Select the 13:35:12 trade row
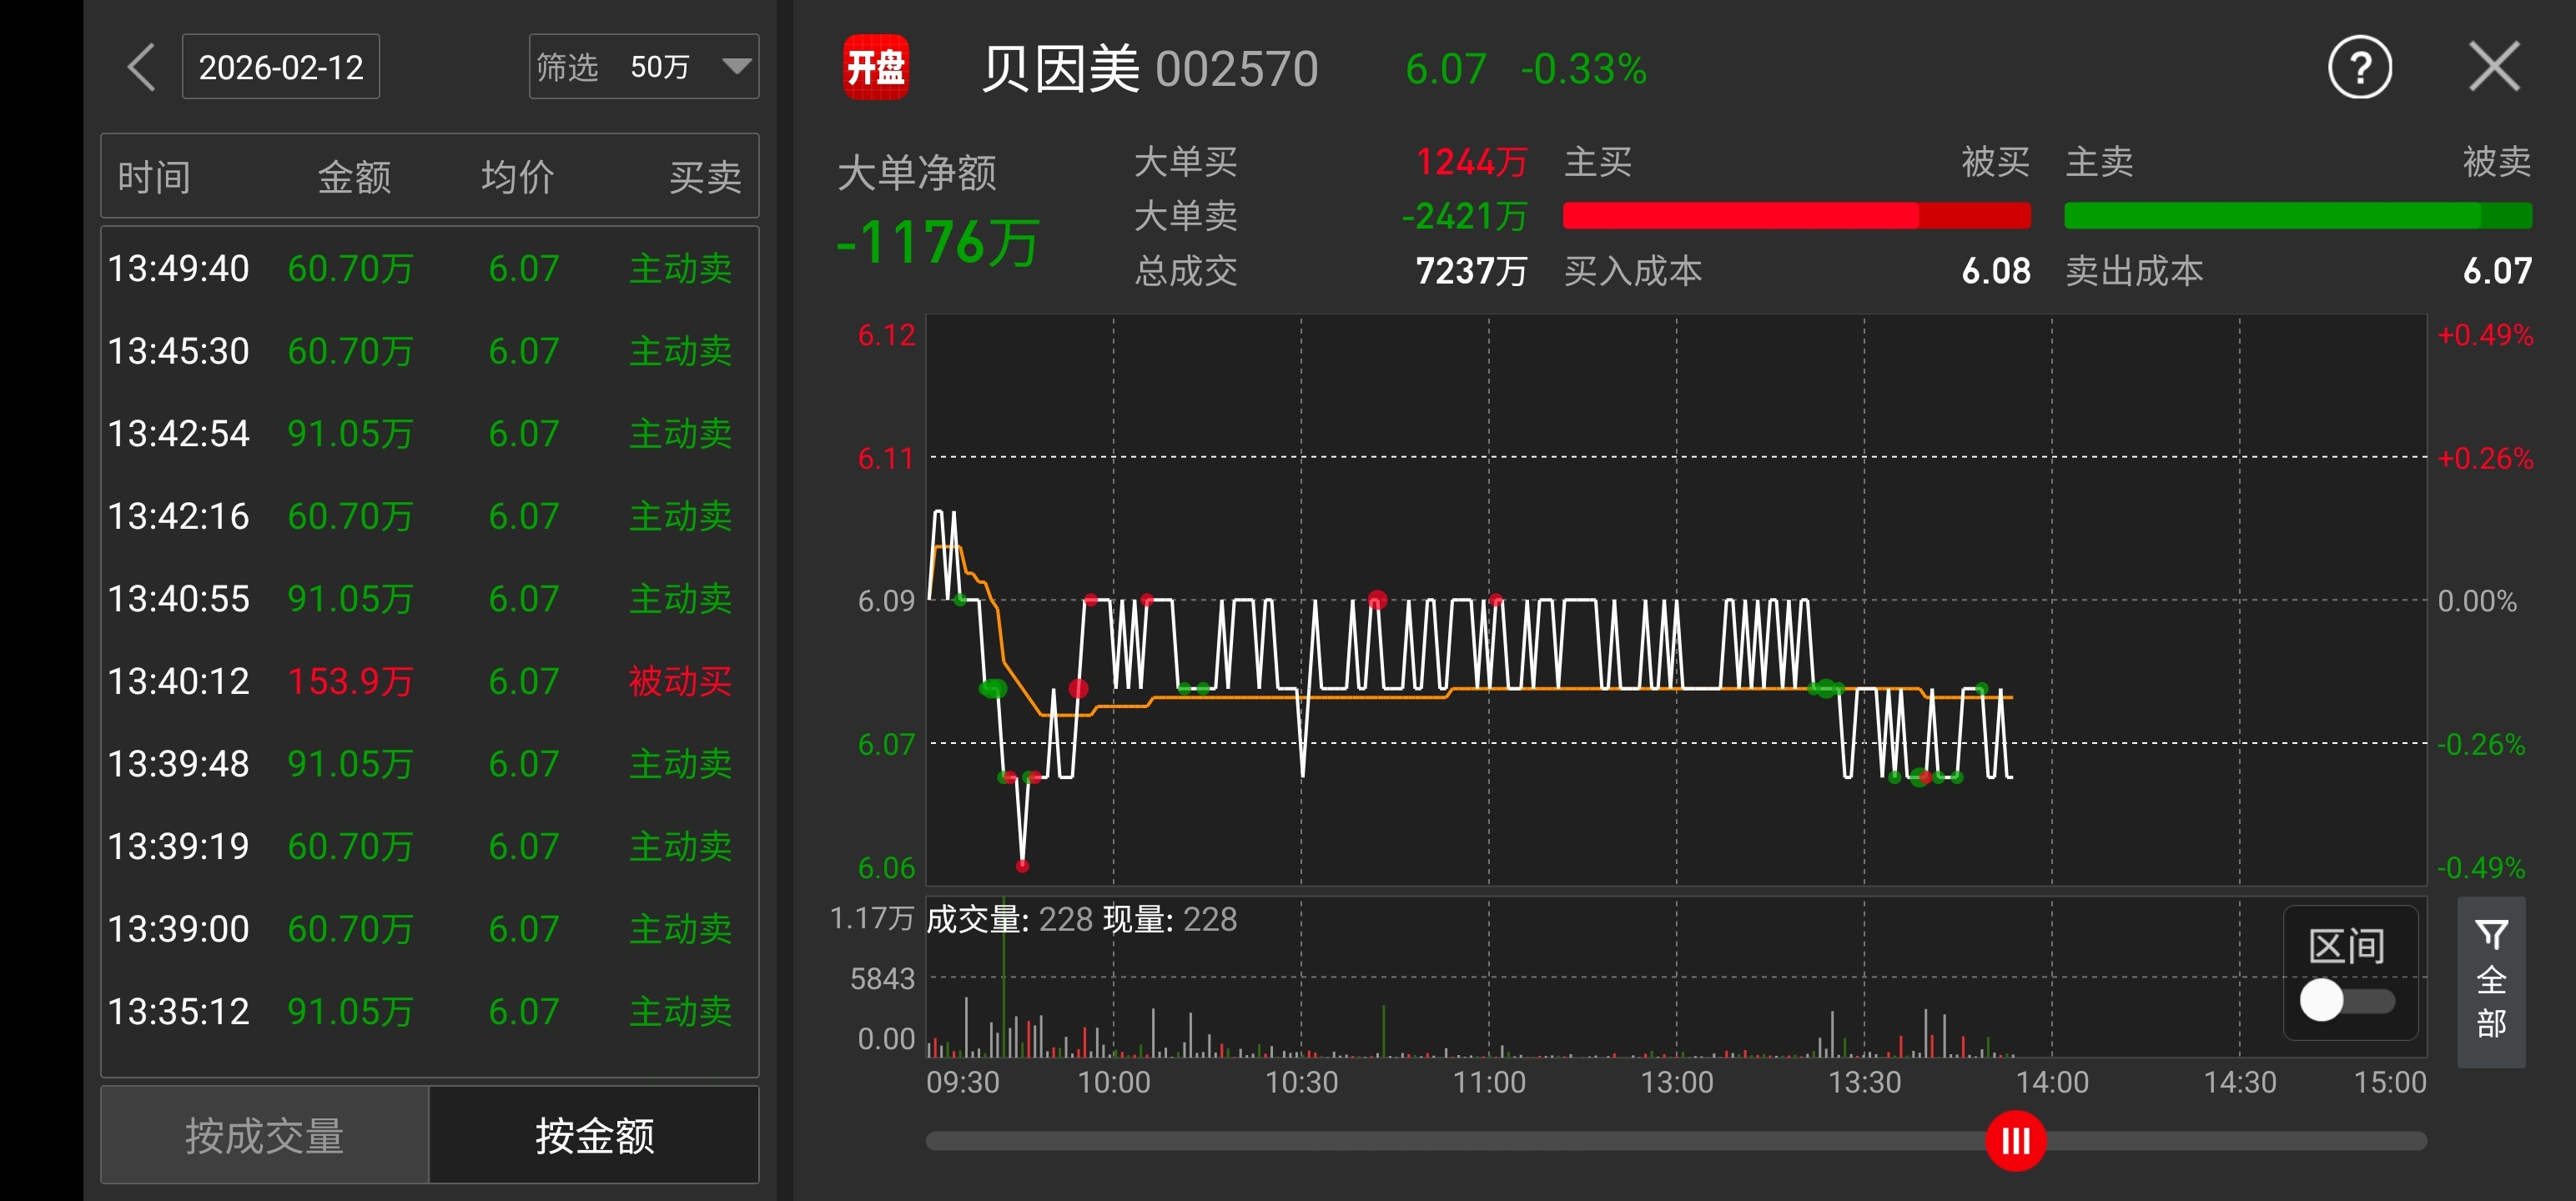The image size is (2576, 1201). (430, 1012)
